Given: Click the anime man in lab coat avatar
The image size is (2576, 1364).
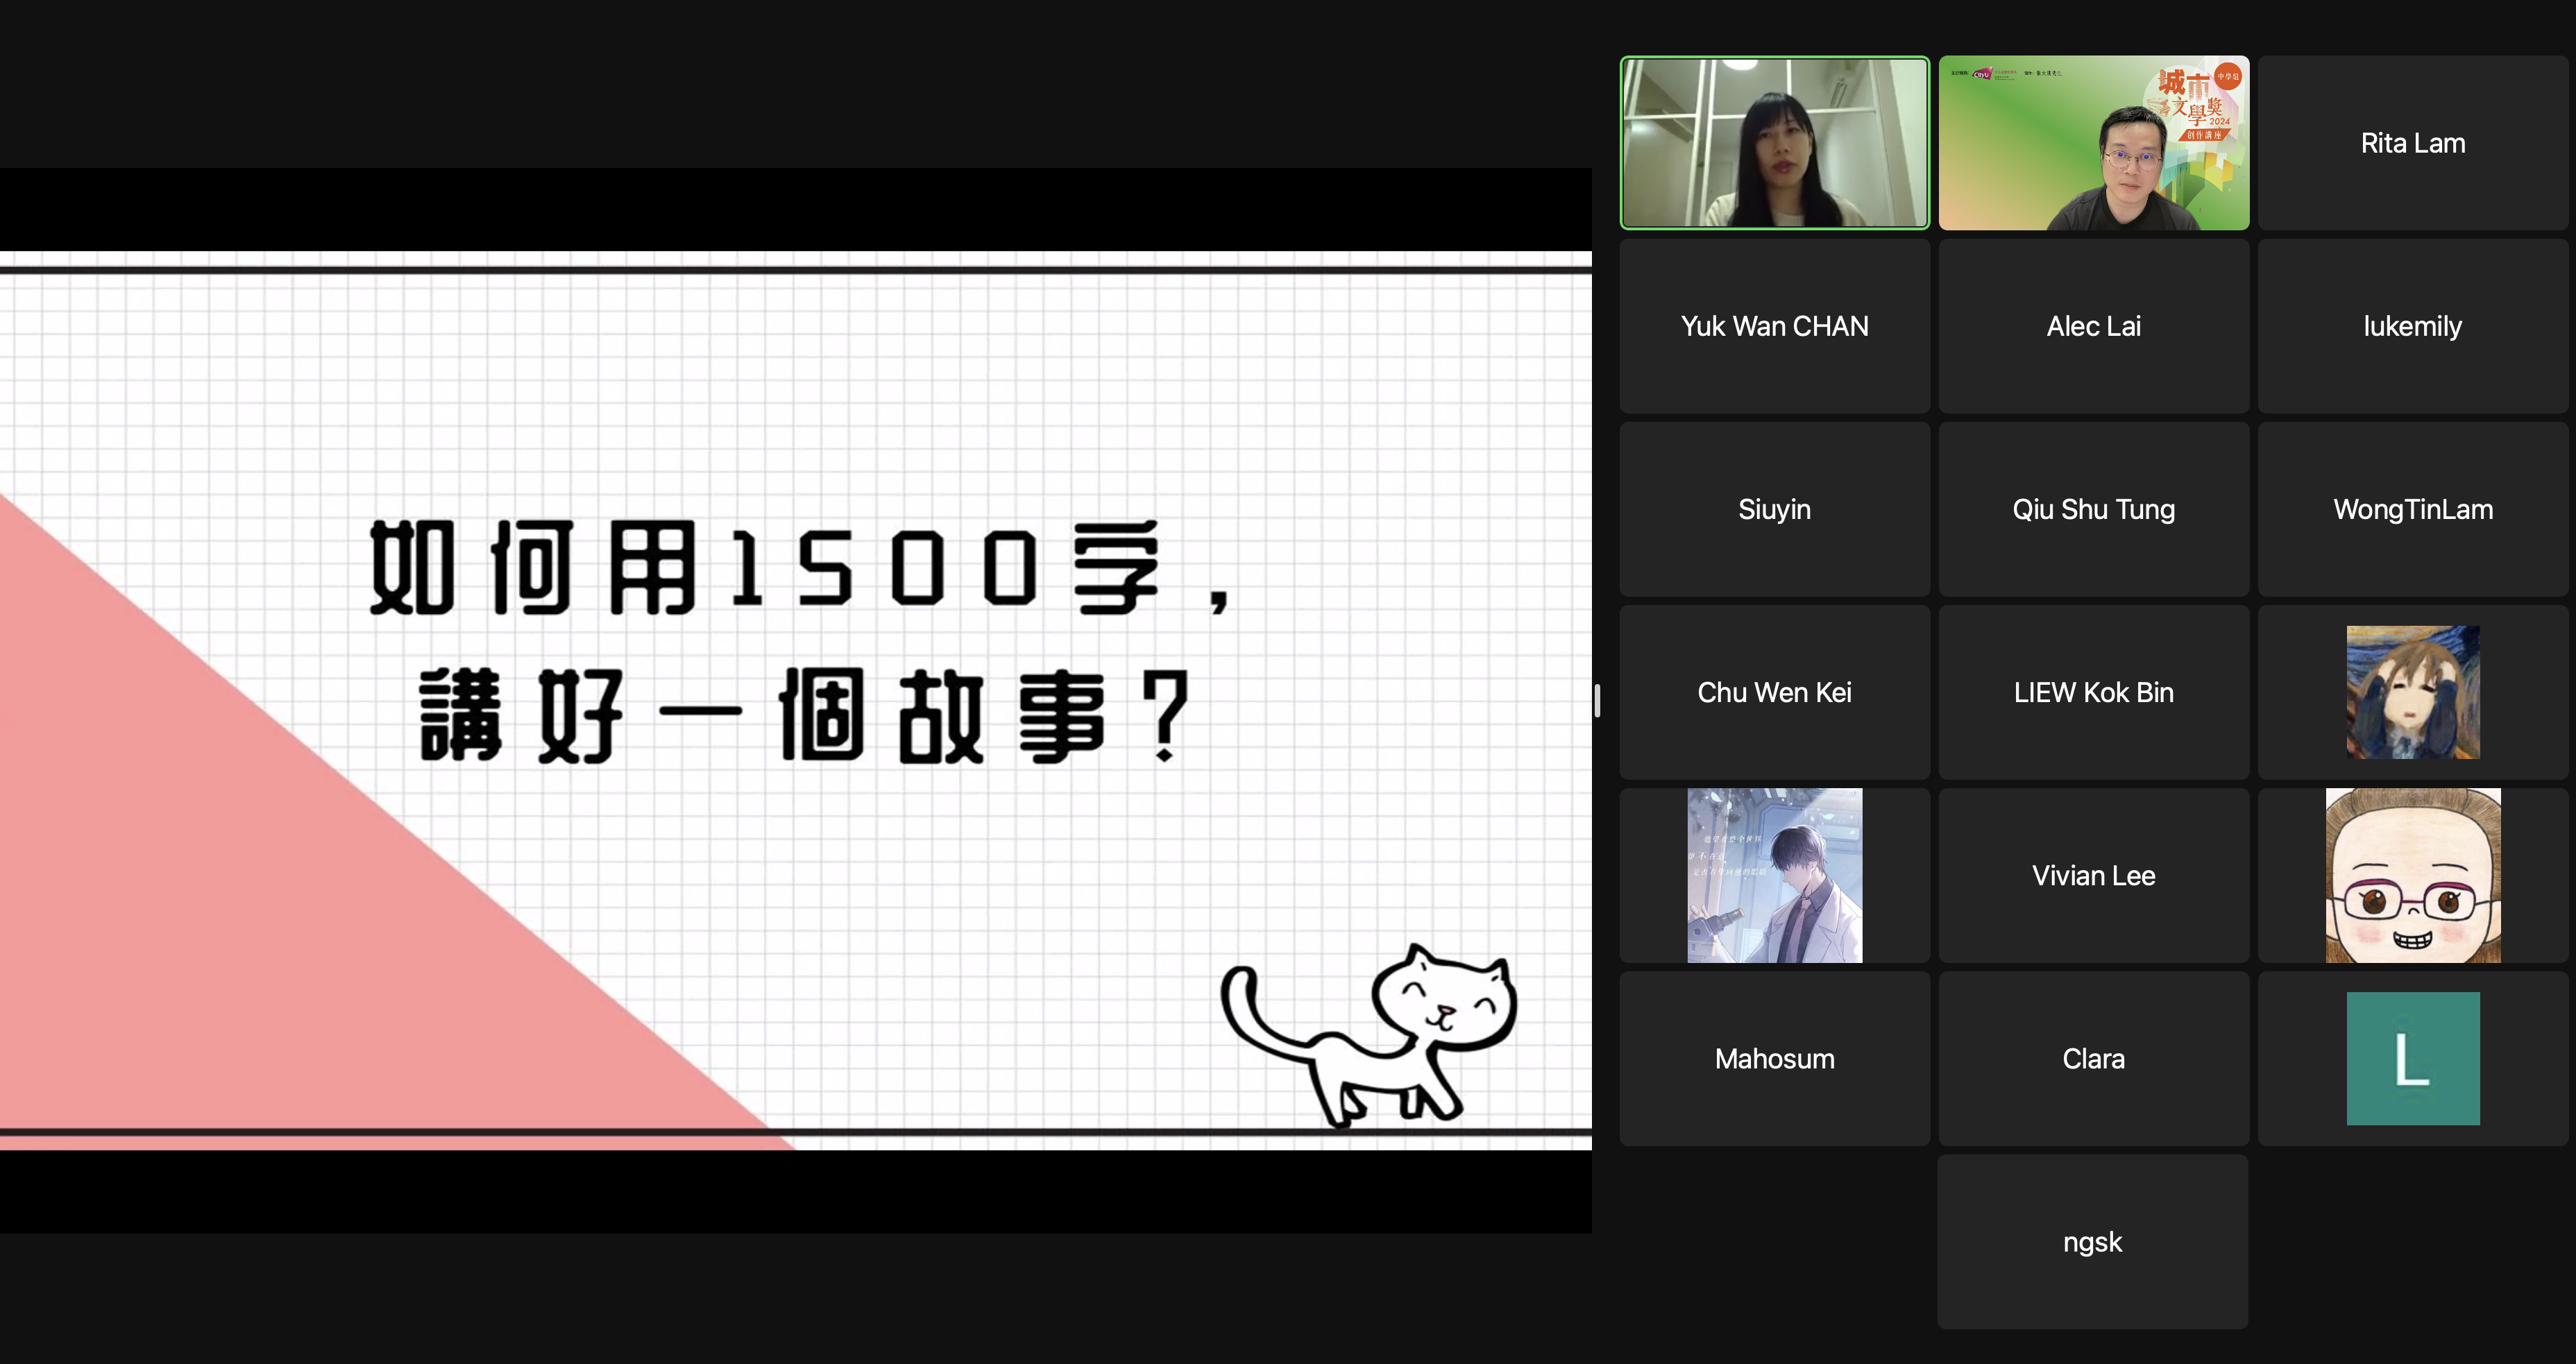Looking at the screenshot, I should pyautogui.click(x=1774, y=875).
